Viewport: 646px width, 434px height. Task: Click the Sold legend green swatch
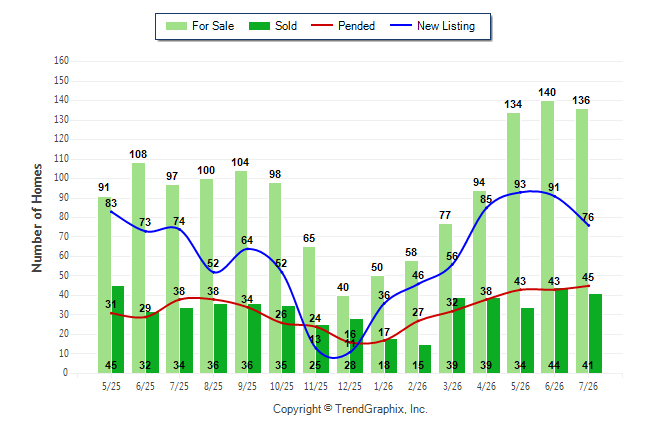(x=260, y=26)
